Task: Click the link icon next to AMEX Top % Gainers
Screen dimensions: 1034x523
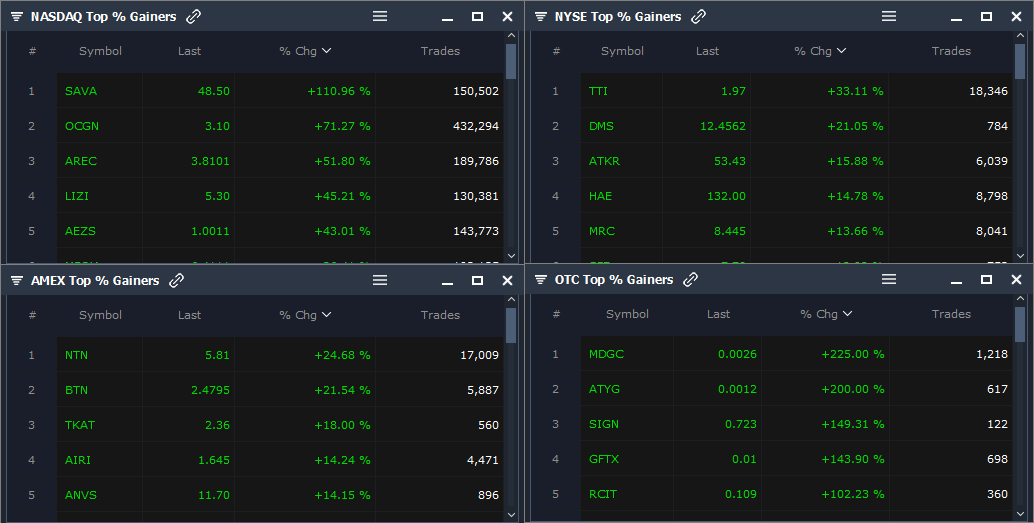Action: click(176, 281)
